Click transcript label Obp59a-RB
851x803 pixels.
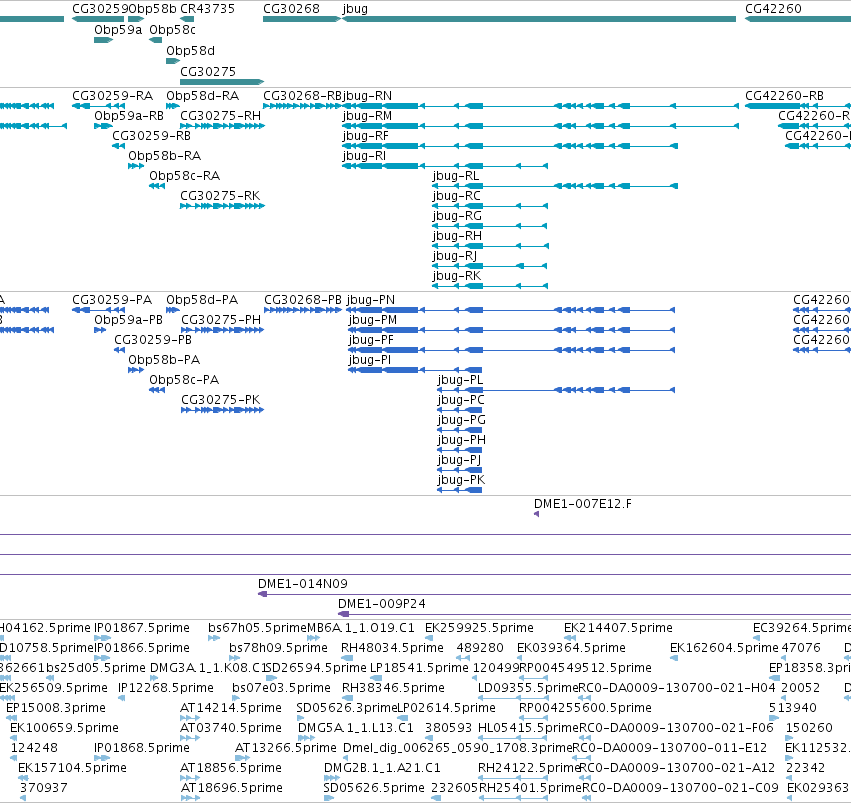click(x=129, y=116)
